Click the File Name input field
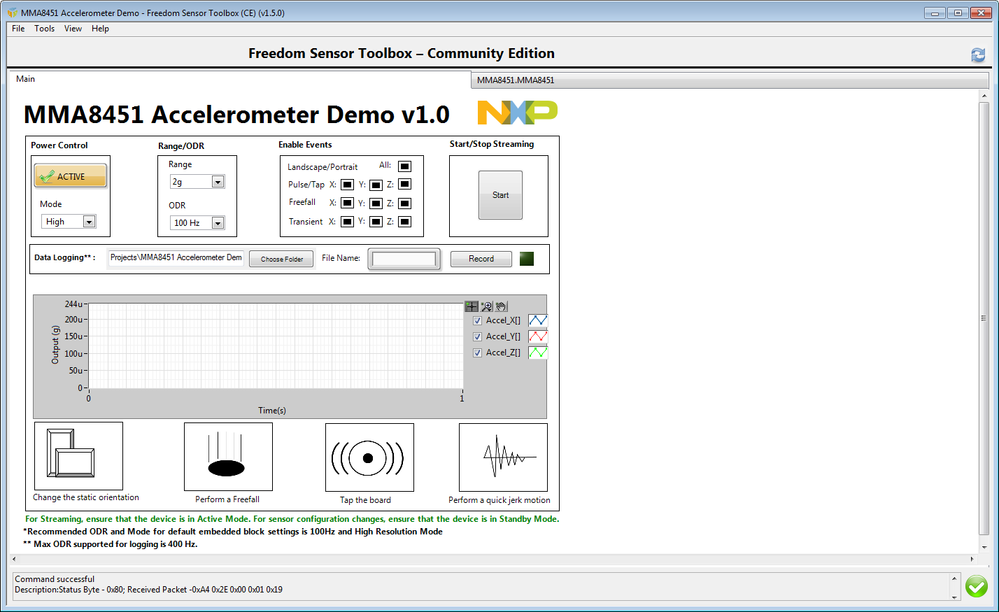Viewport: 999px width, 612px height. (x=404, y=259)
